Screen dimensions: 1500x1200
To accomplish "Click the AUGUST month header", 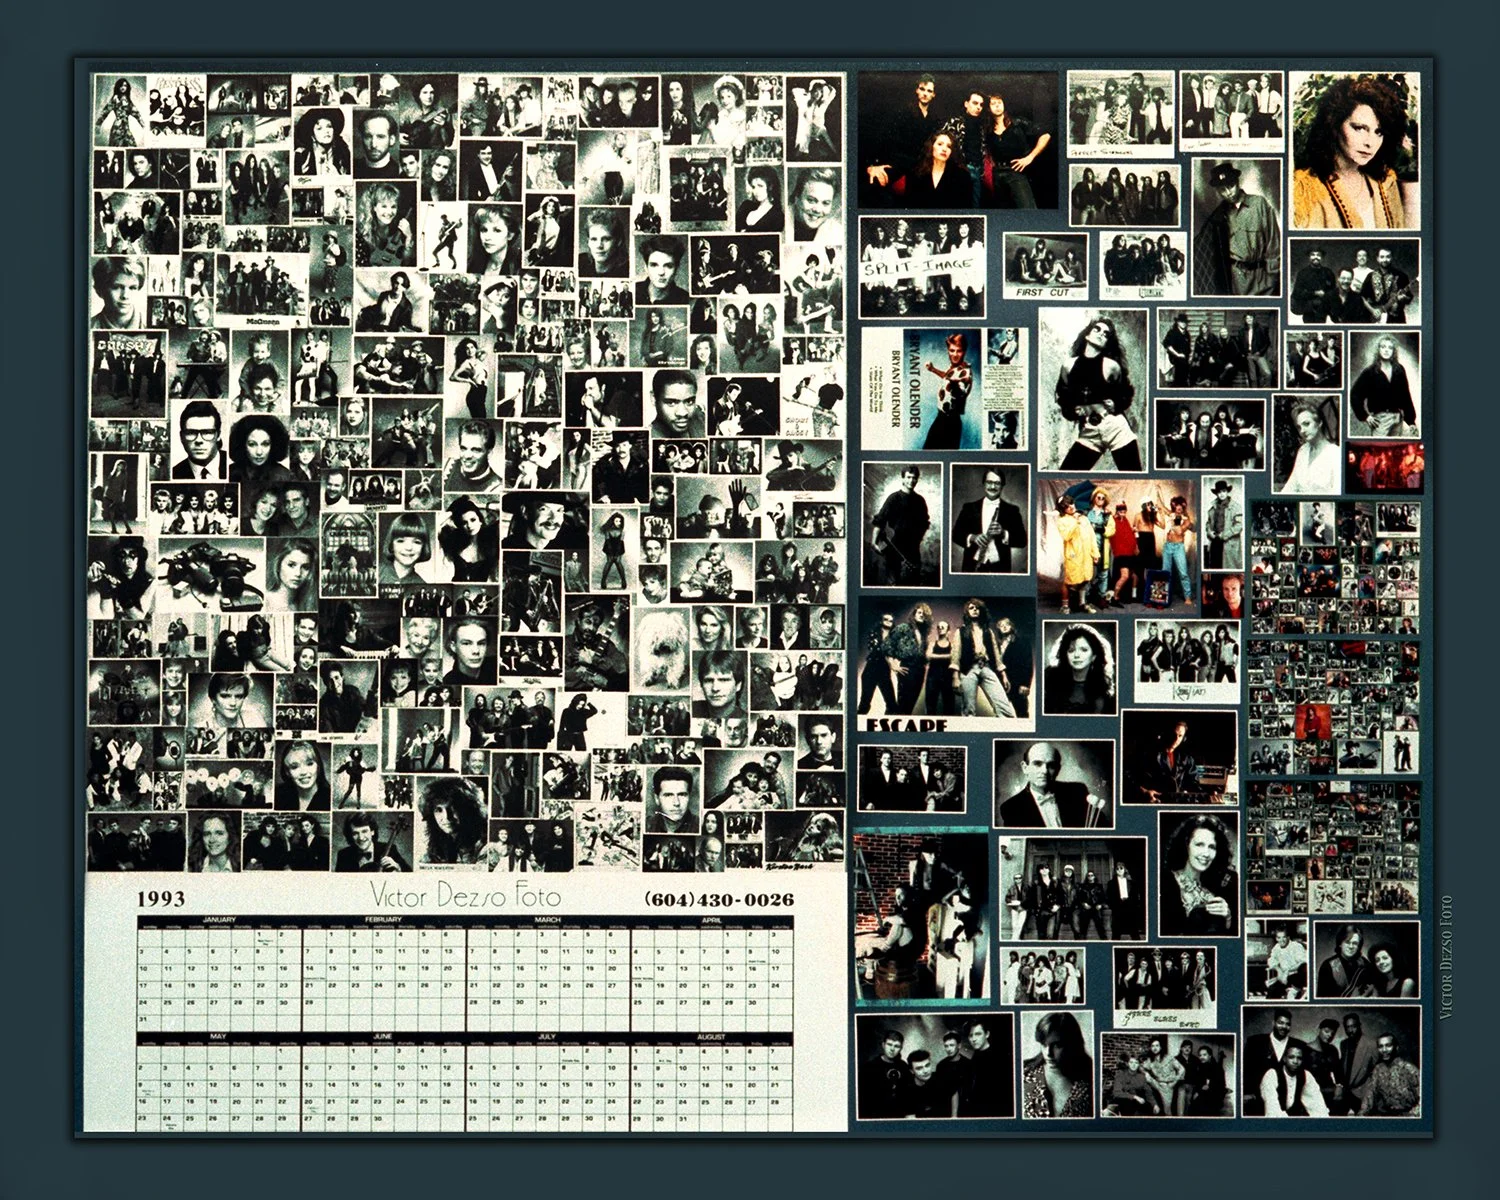I will [x=711, y=1036].
